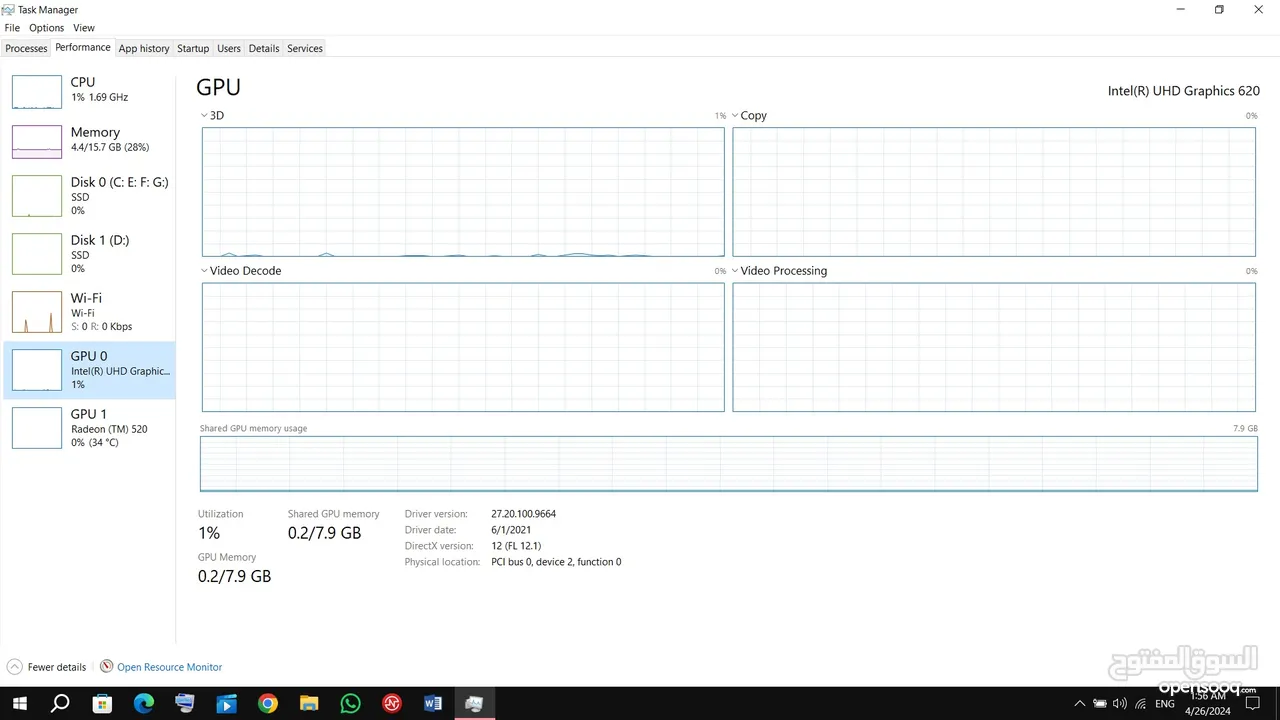Switch ENG input language indicator
This screenshot has width=1280, height=720.
tap(1165, 704)
